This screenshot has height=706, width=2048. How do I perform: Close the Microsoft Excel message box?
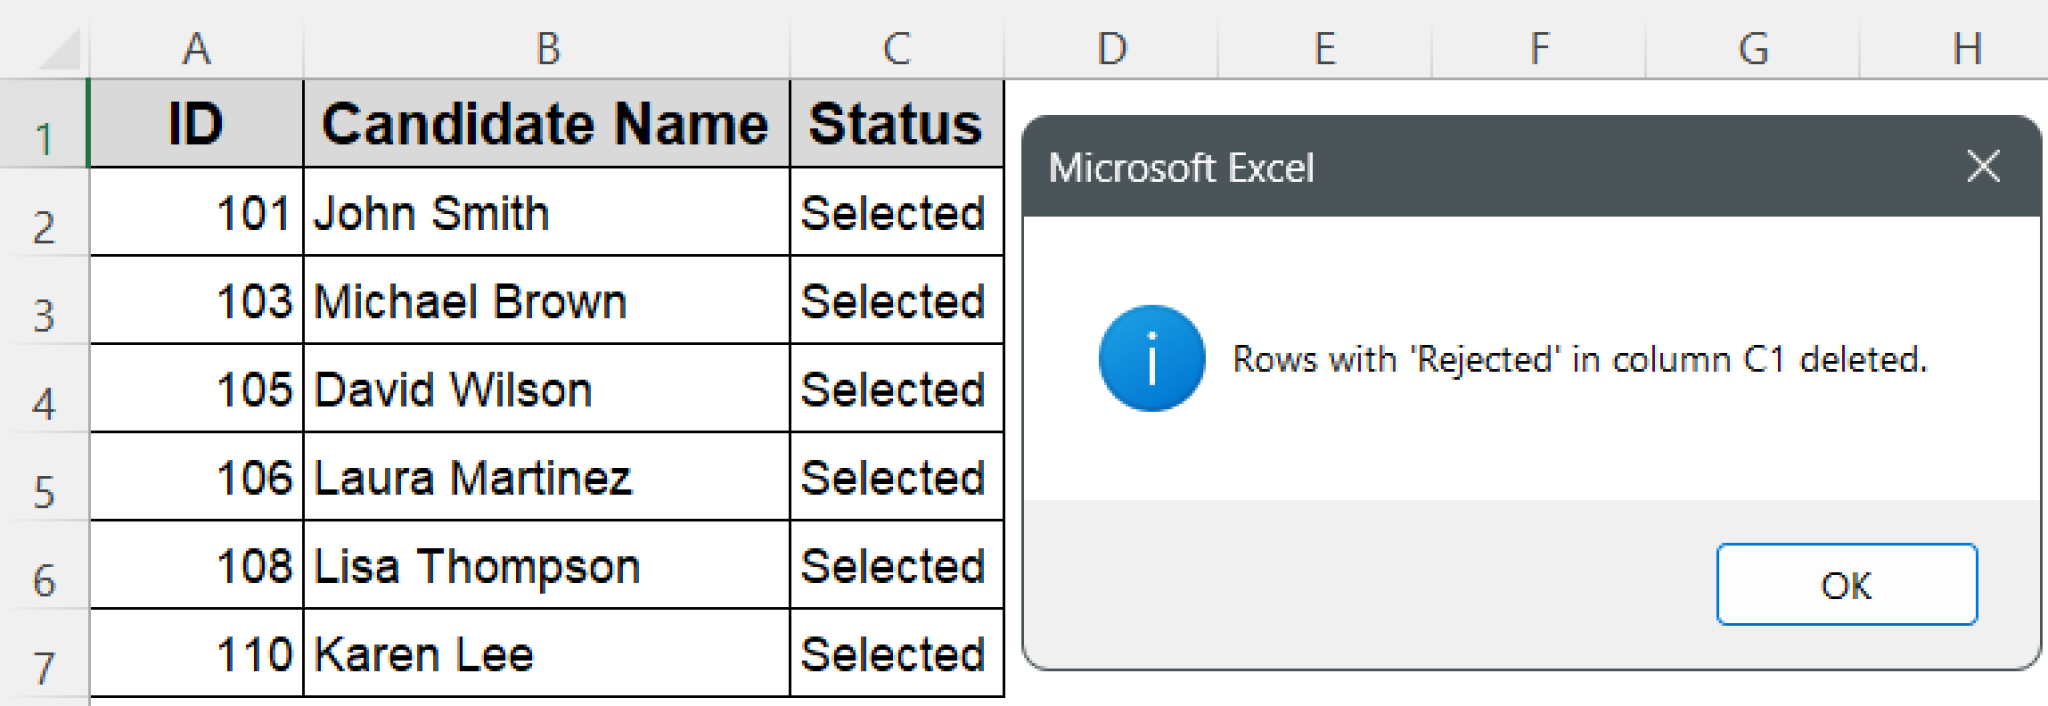(x=1982, y=166)
